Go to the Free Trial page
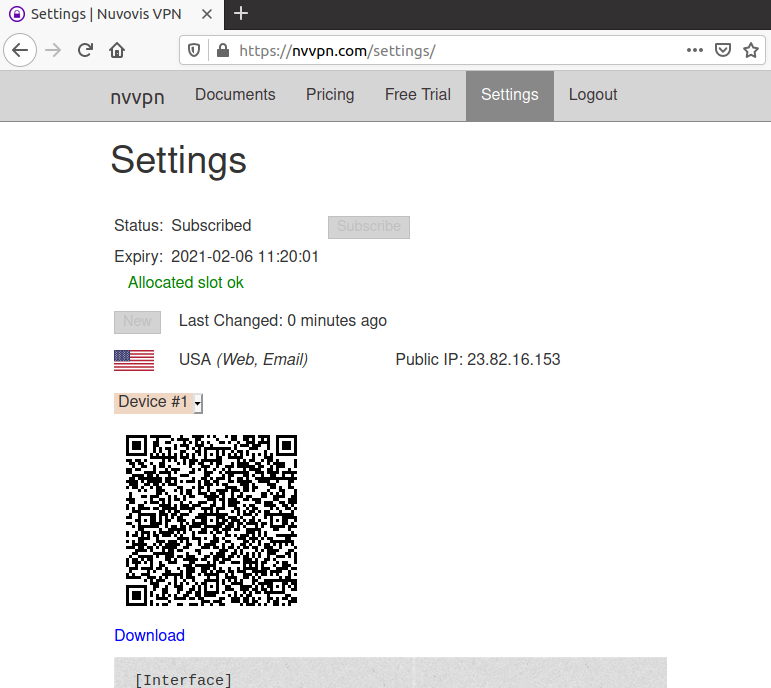Viewport: 771px width, 688px height. pos(417,94)
